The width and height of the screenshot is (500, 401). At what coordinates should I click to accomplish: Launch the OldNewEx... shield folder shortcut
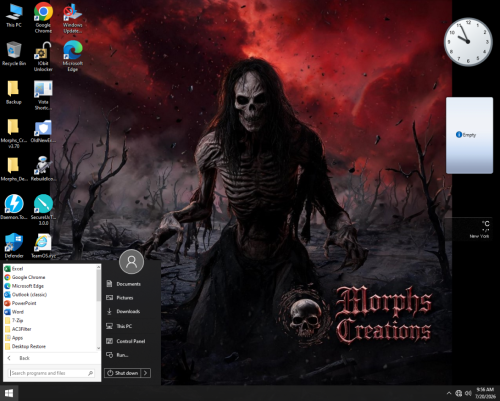[x=43, y=131]
